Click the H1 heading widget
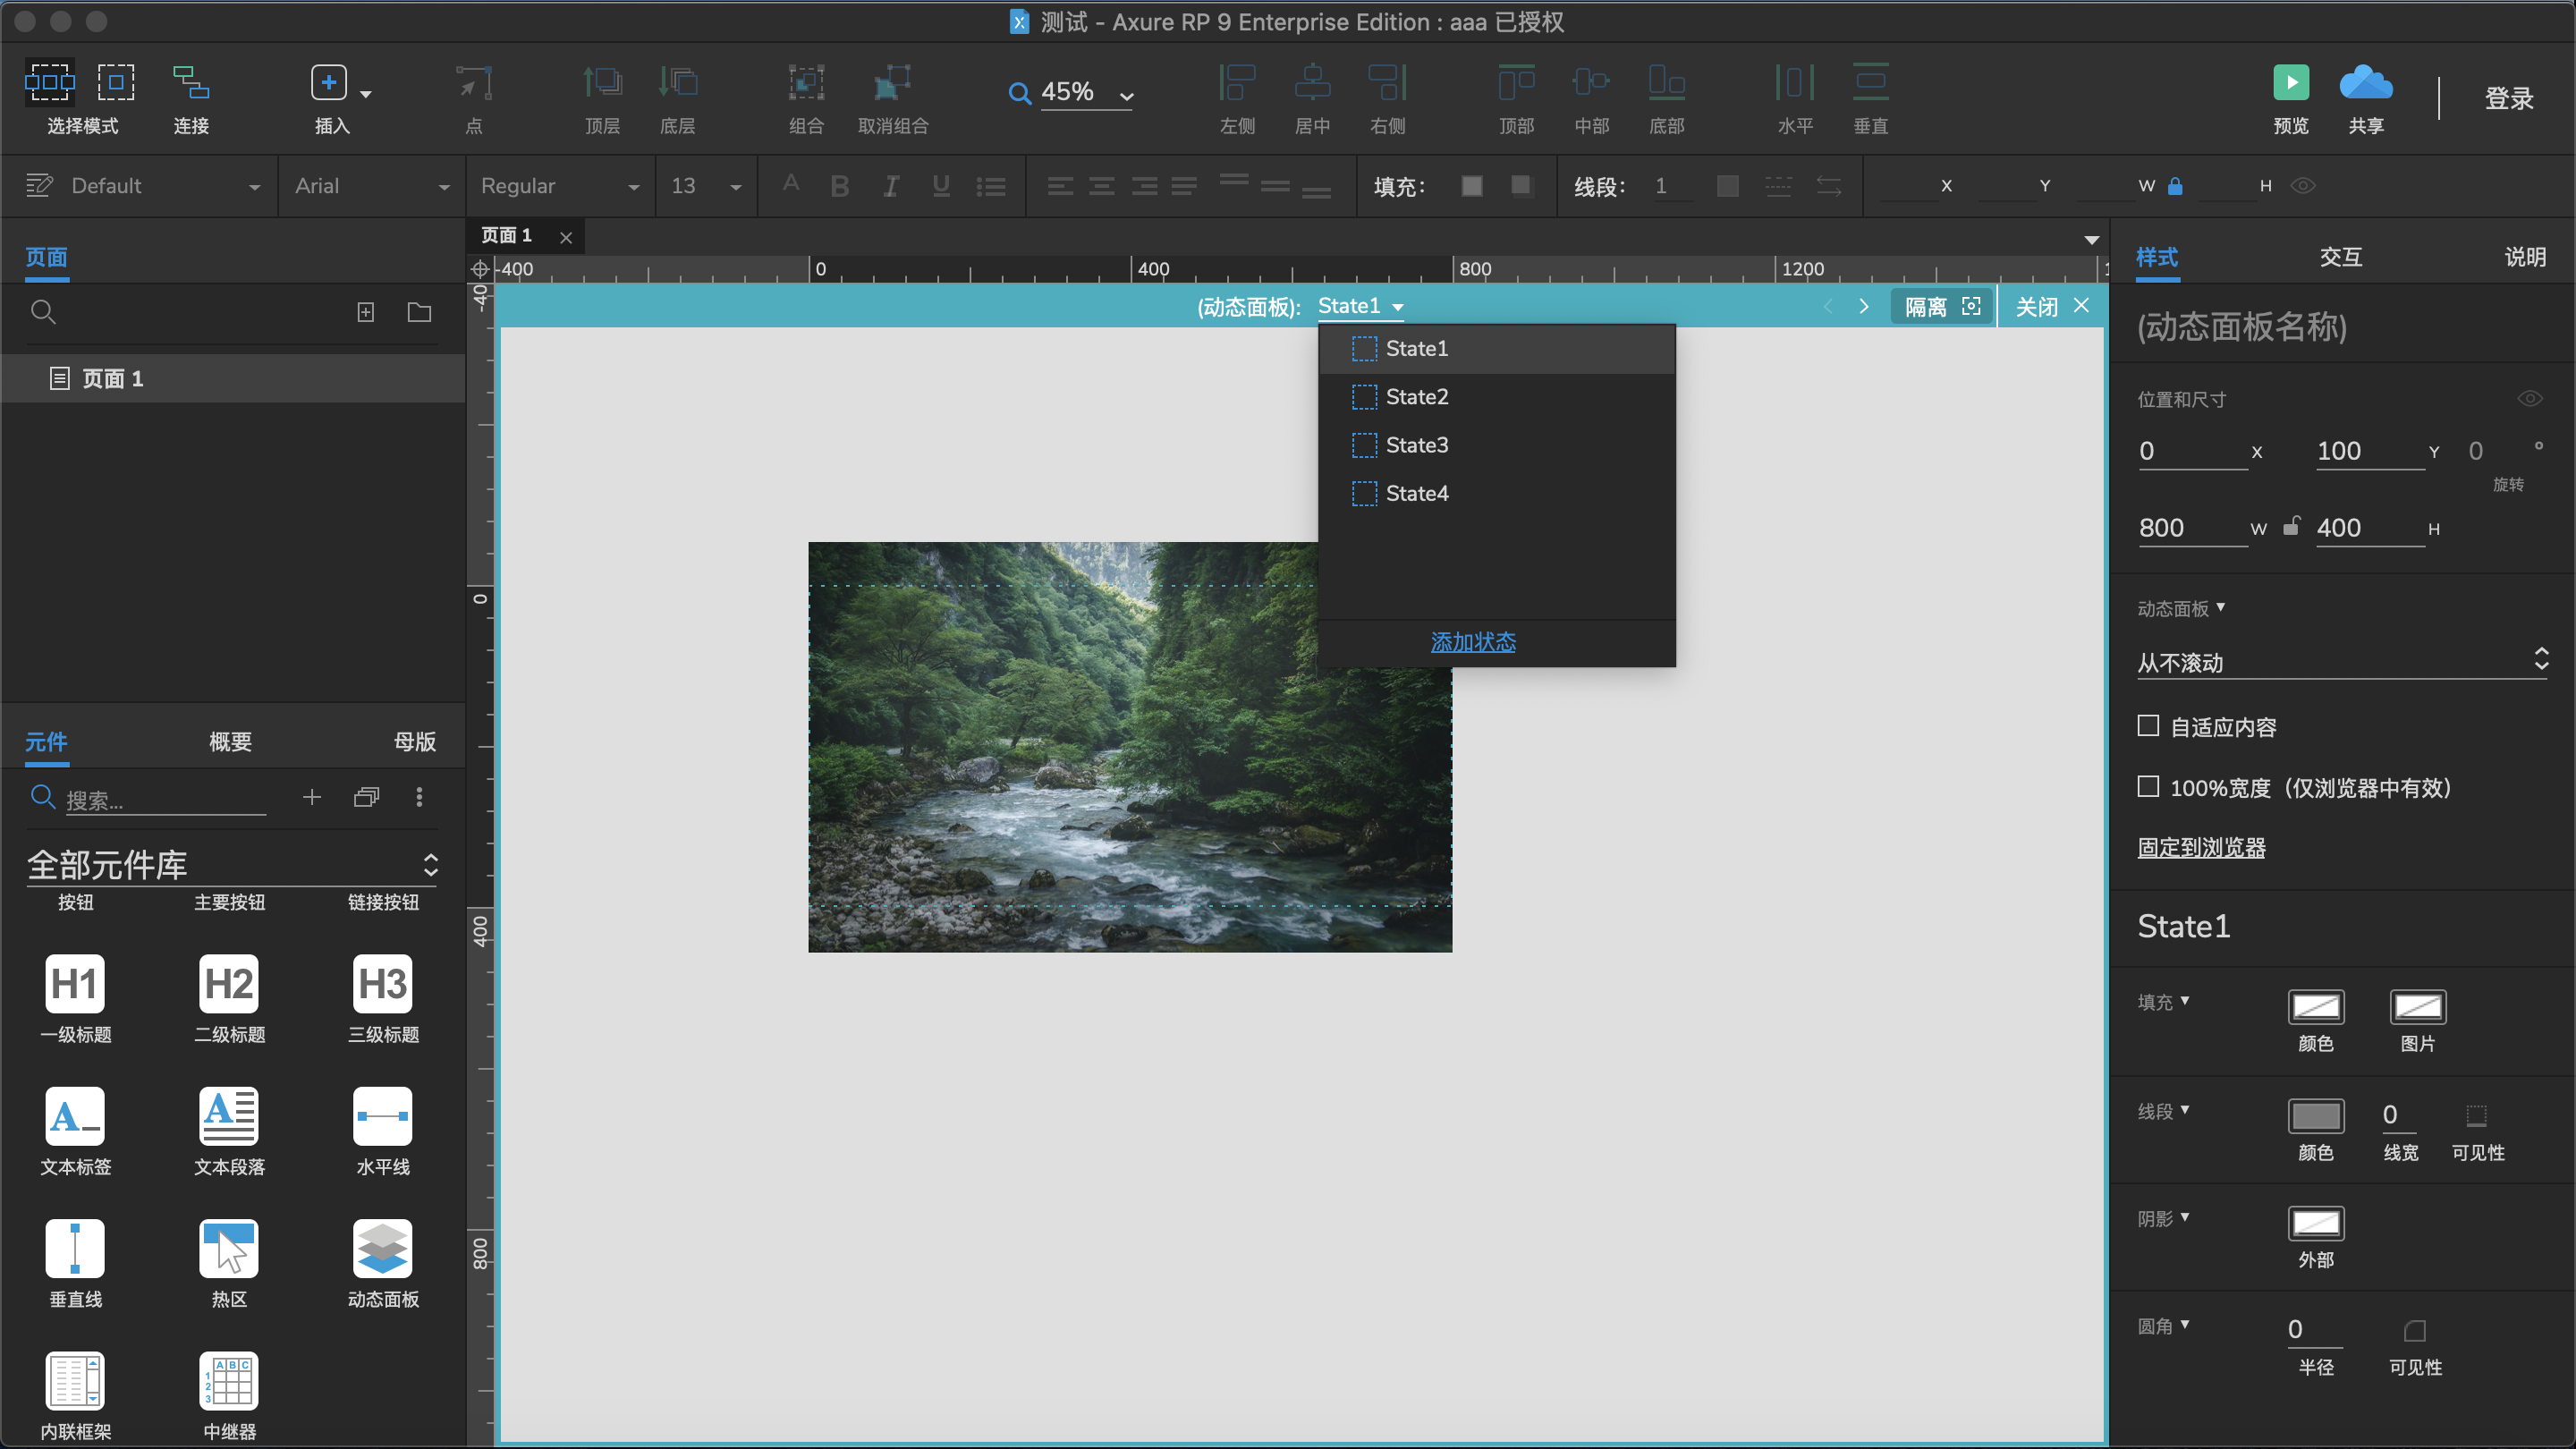Image resolution: width=2576 pixels, height=1449 pixels. pyautogui.click(x=75, y=984)
